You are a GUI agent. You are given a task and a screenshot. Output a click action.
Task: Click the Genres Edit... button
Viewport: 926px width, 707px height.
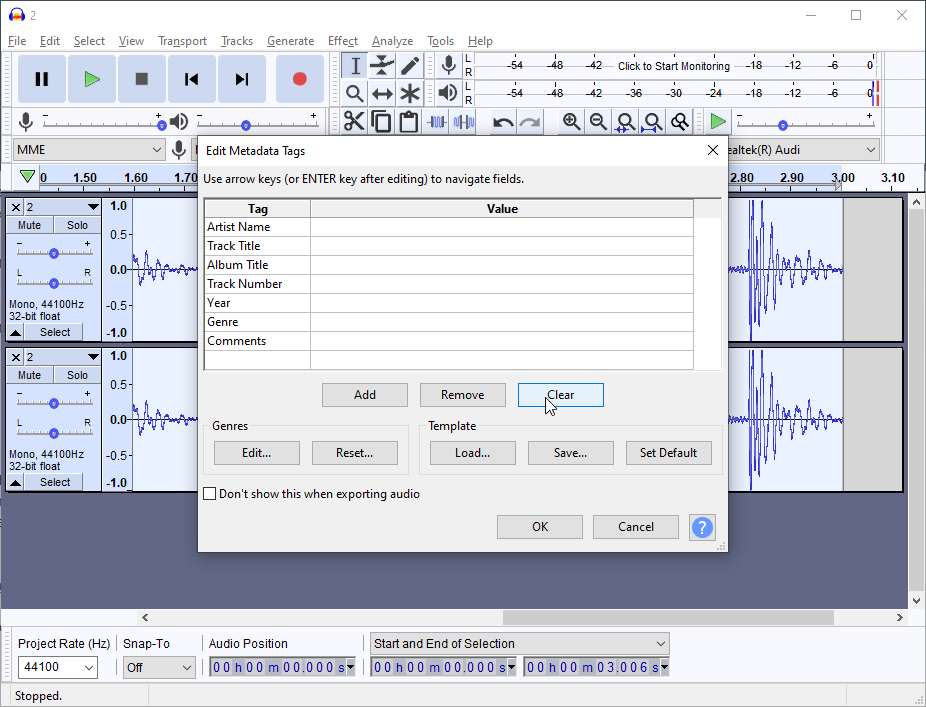pos(257,453)
